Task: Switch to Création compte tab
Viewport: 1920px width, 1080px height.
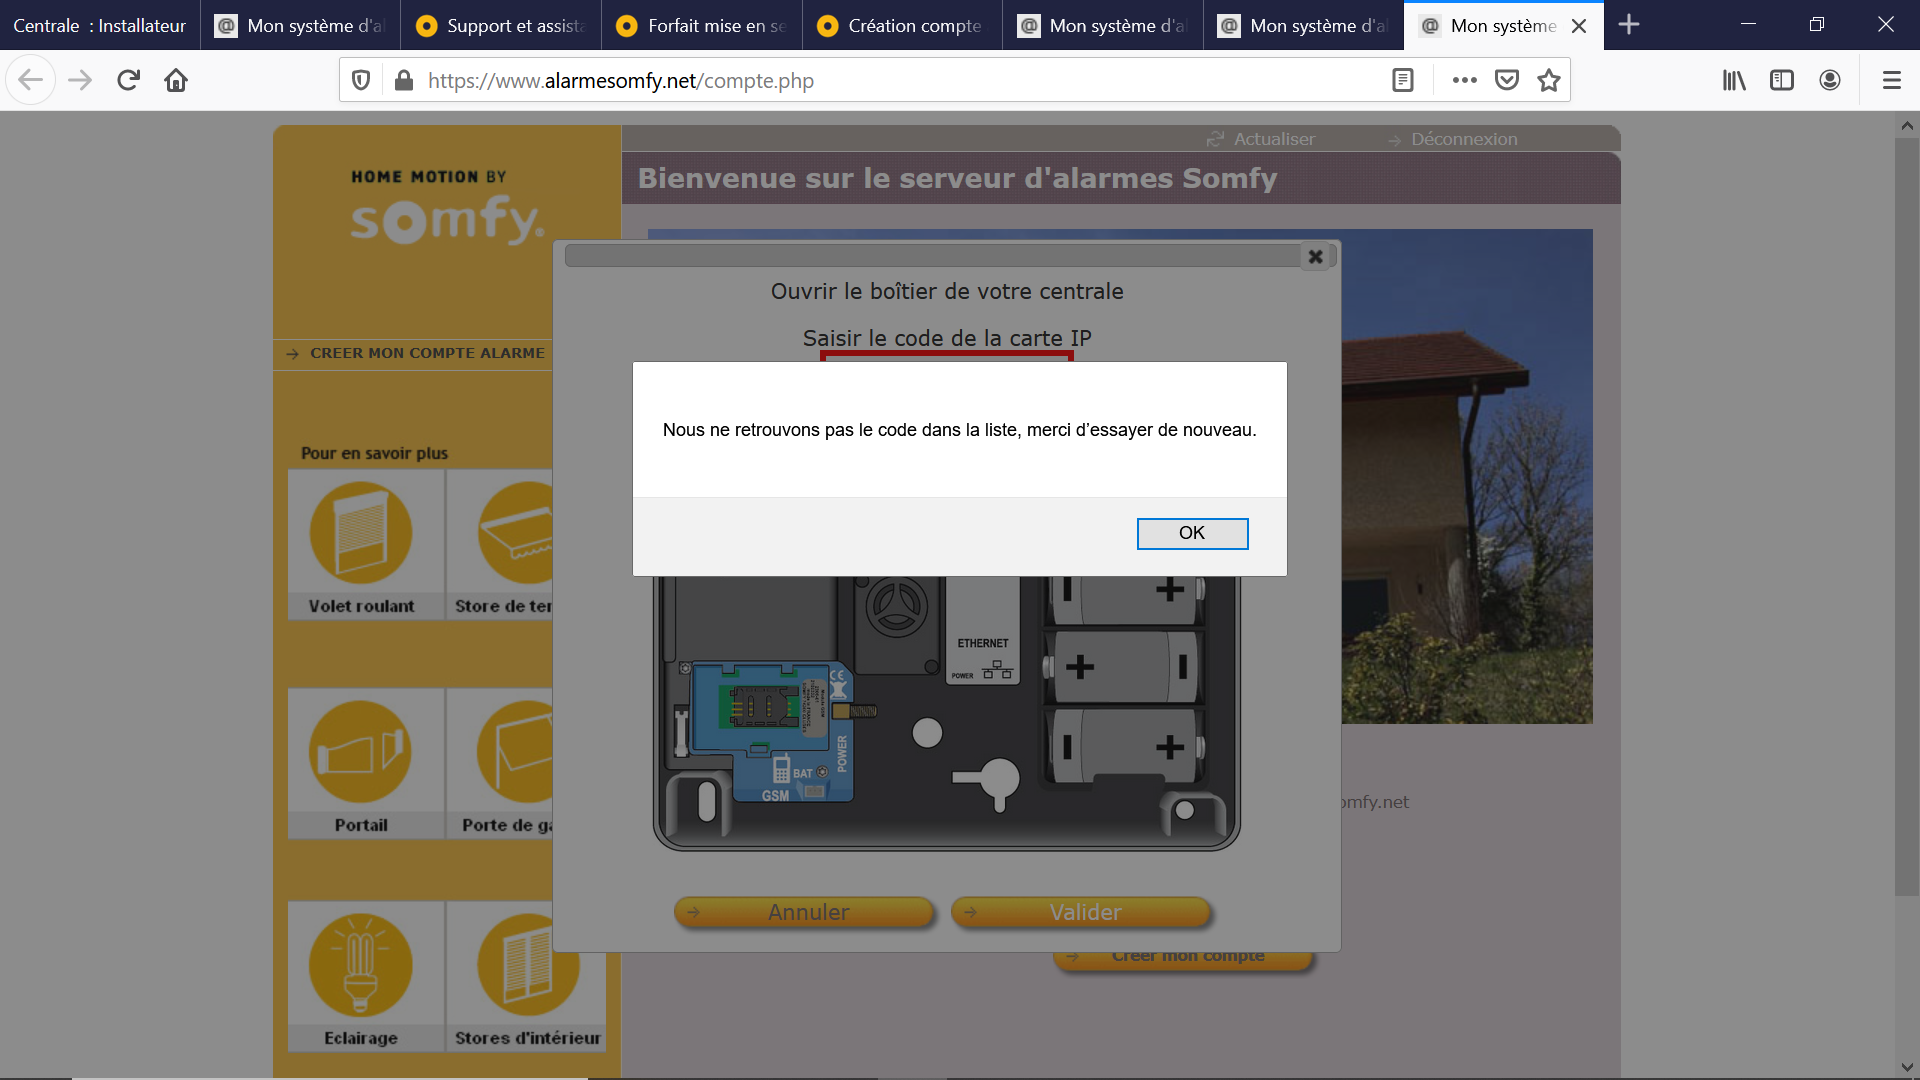Action: coord(902,25)
